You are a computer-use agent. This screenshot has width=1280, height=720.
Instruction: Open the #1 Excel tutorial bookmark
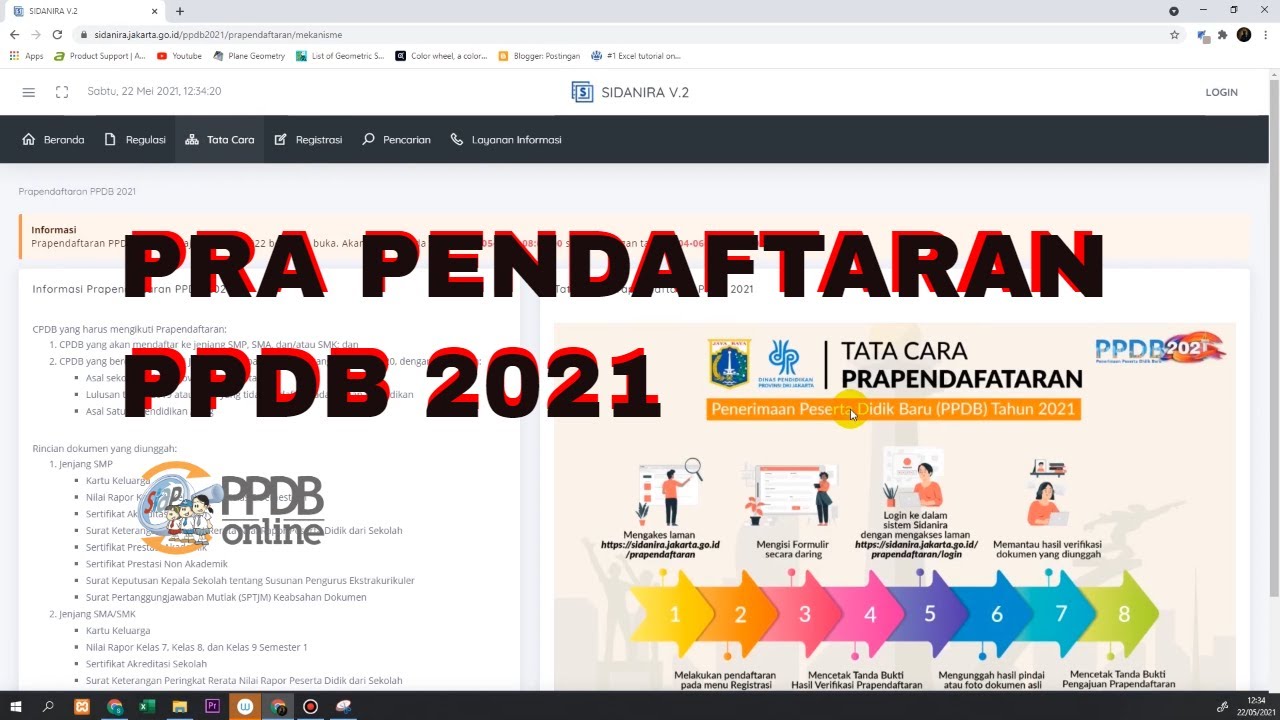pyautogui.click(x=636, y=56)
